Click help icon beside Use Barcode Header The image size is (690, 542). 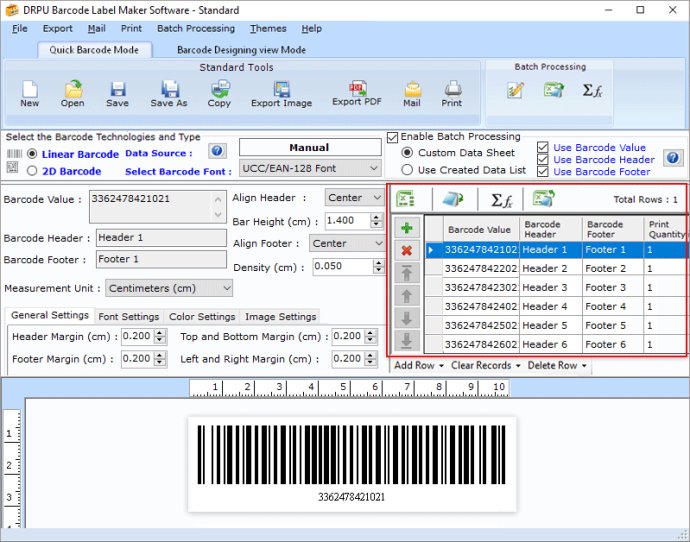pos(672,157)
